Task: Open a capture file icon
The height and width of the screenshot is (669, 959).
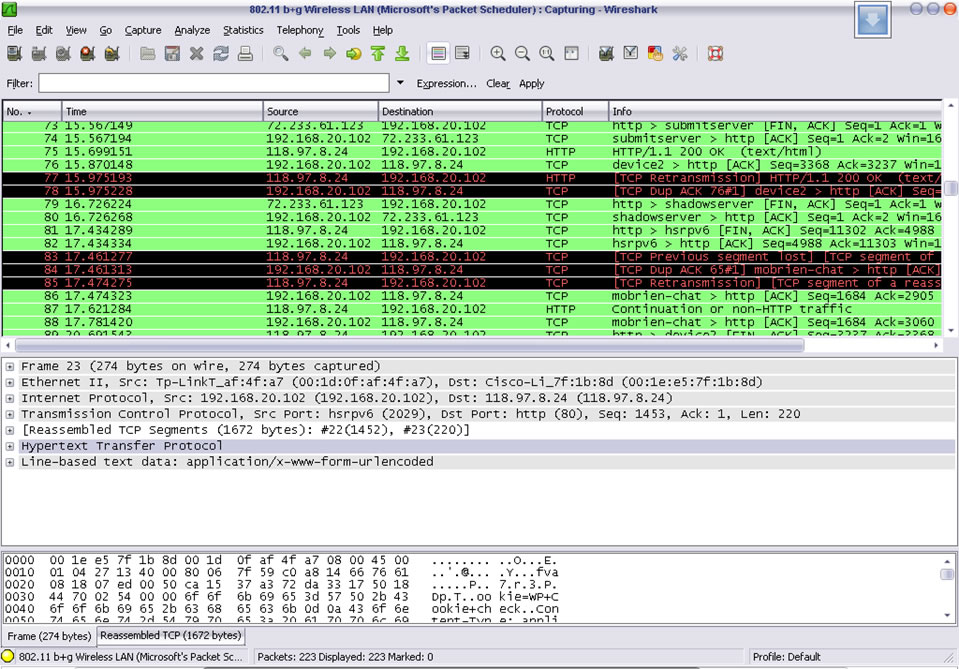Action: (147, 54)
